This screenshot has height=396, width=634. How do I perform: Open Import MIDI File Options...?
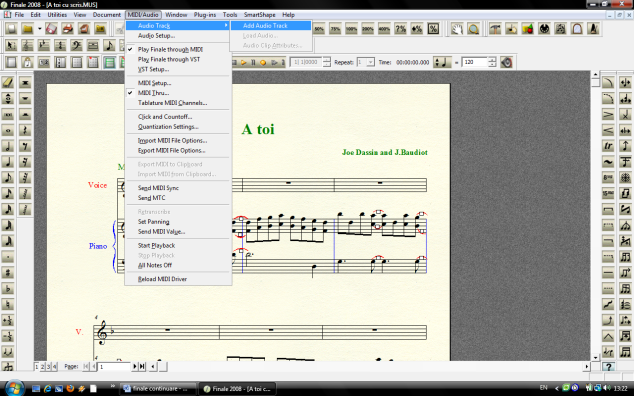178,140
